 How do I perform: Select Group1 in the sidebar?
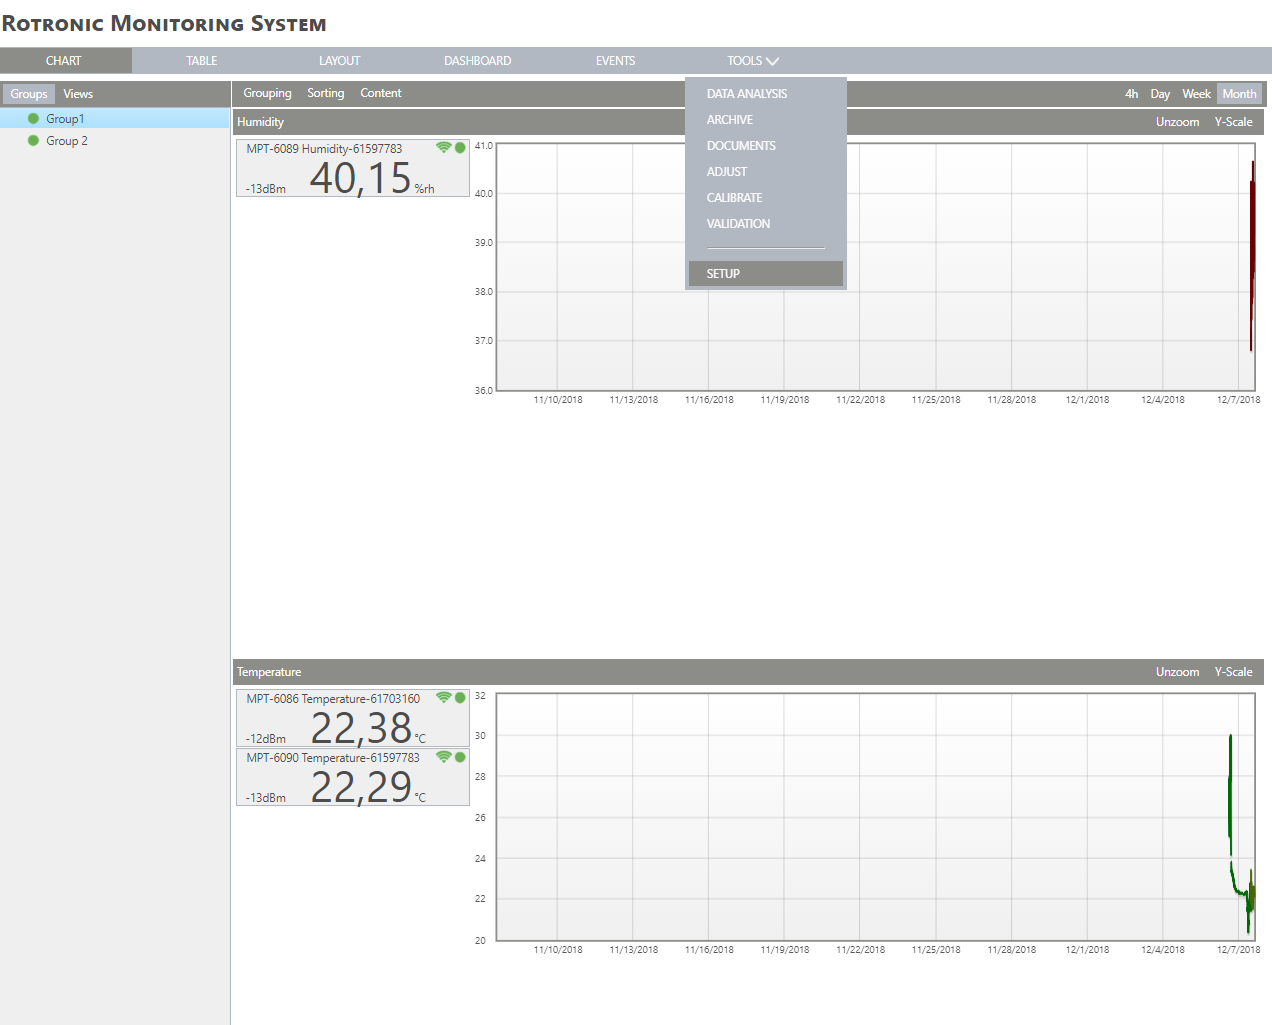tap(115, 119)
